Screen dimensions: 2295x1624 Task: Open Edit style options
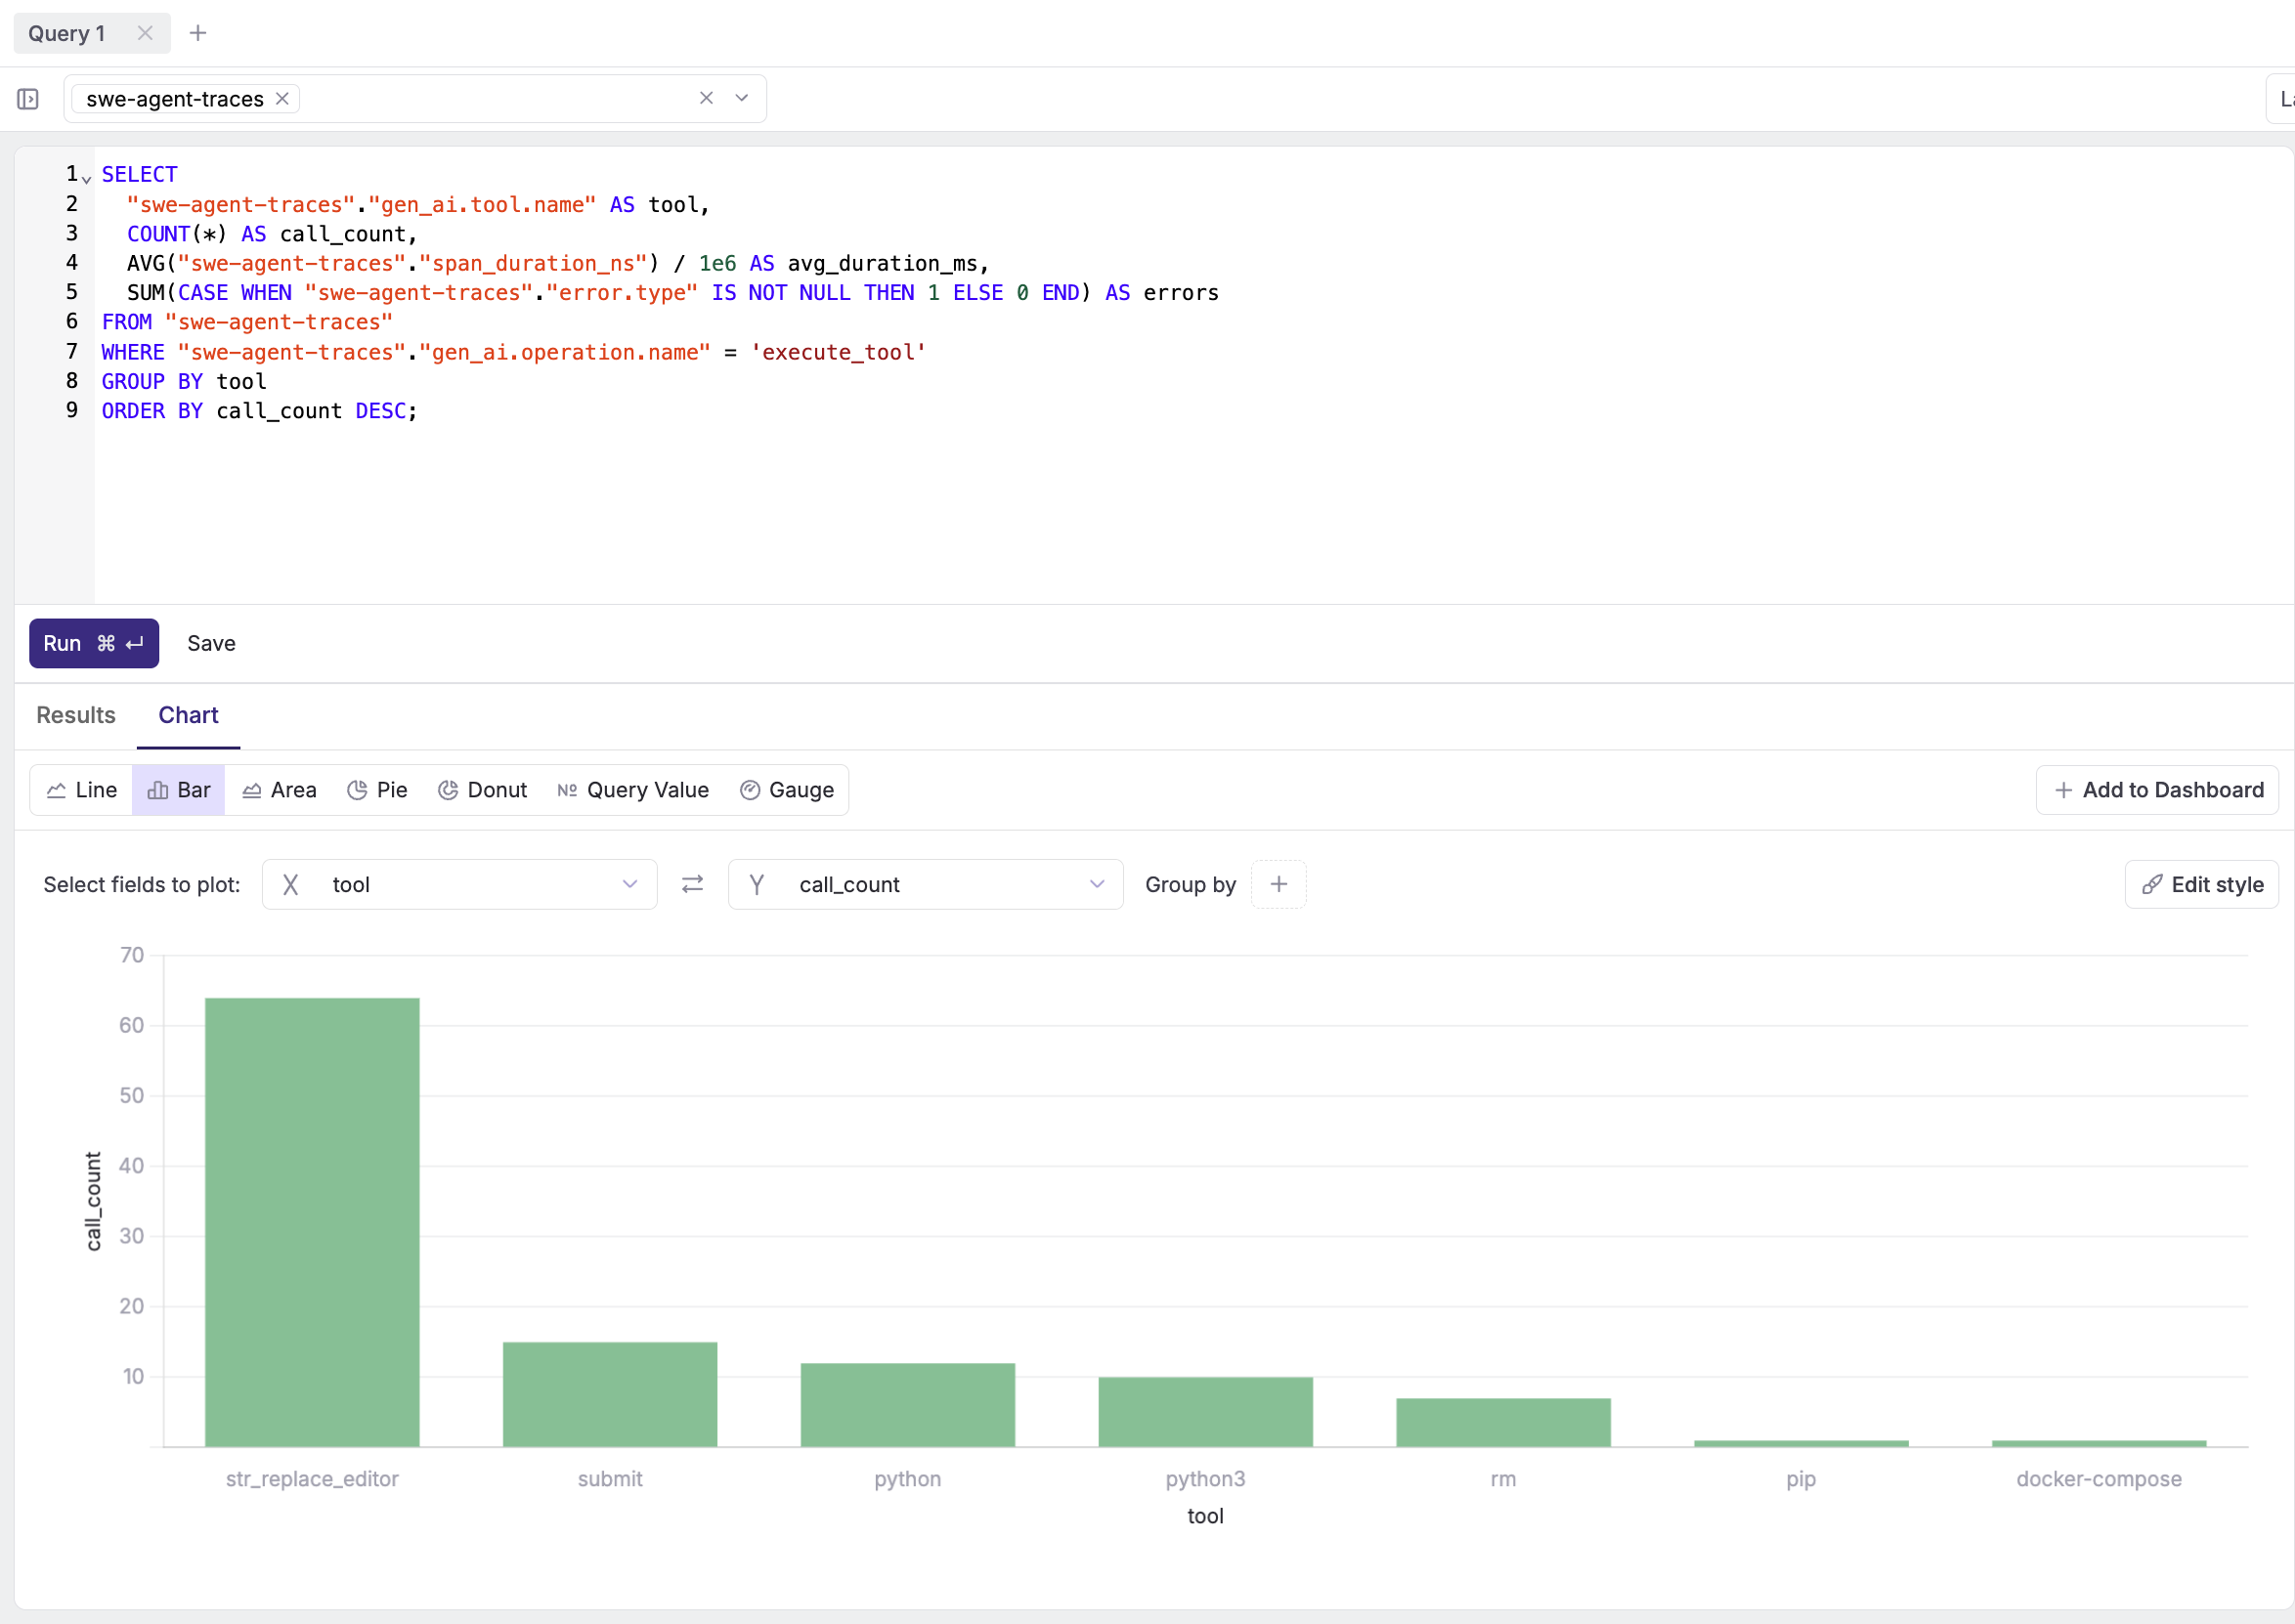click(x=2201, y=884)
